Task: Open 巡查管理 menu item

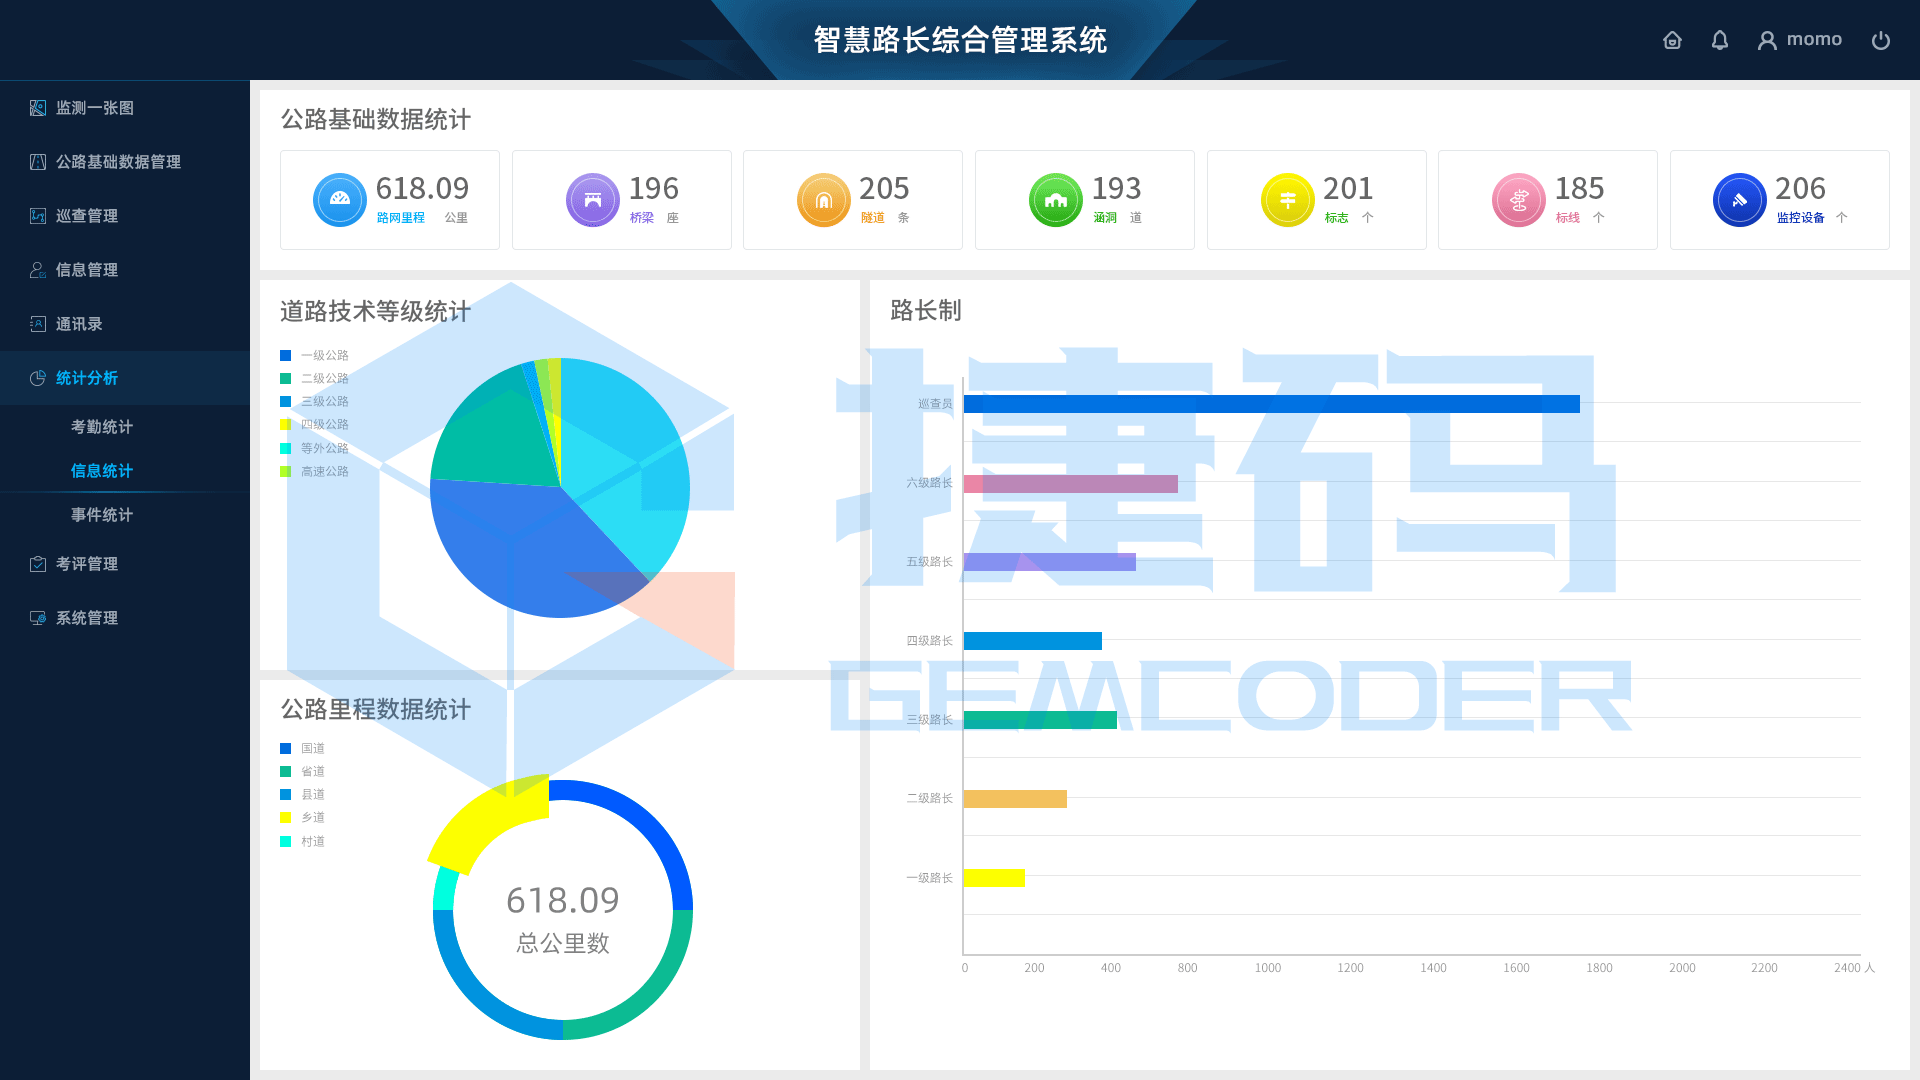Action: point(124,216)
